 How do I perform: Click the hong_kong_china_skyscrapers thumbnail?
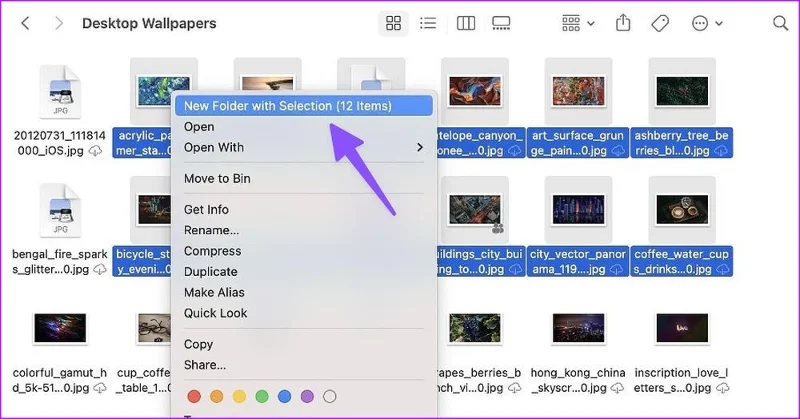point(578,328)
